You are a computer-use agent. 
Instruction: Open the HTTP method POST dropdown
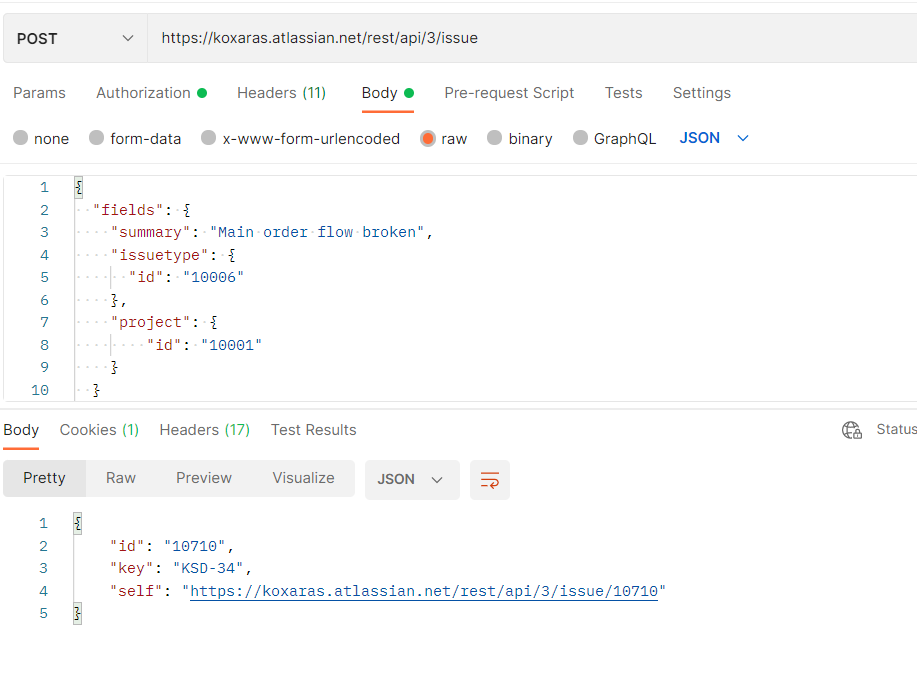[x=75, y=39]
